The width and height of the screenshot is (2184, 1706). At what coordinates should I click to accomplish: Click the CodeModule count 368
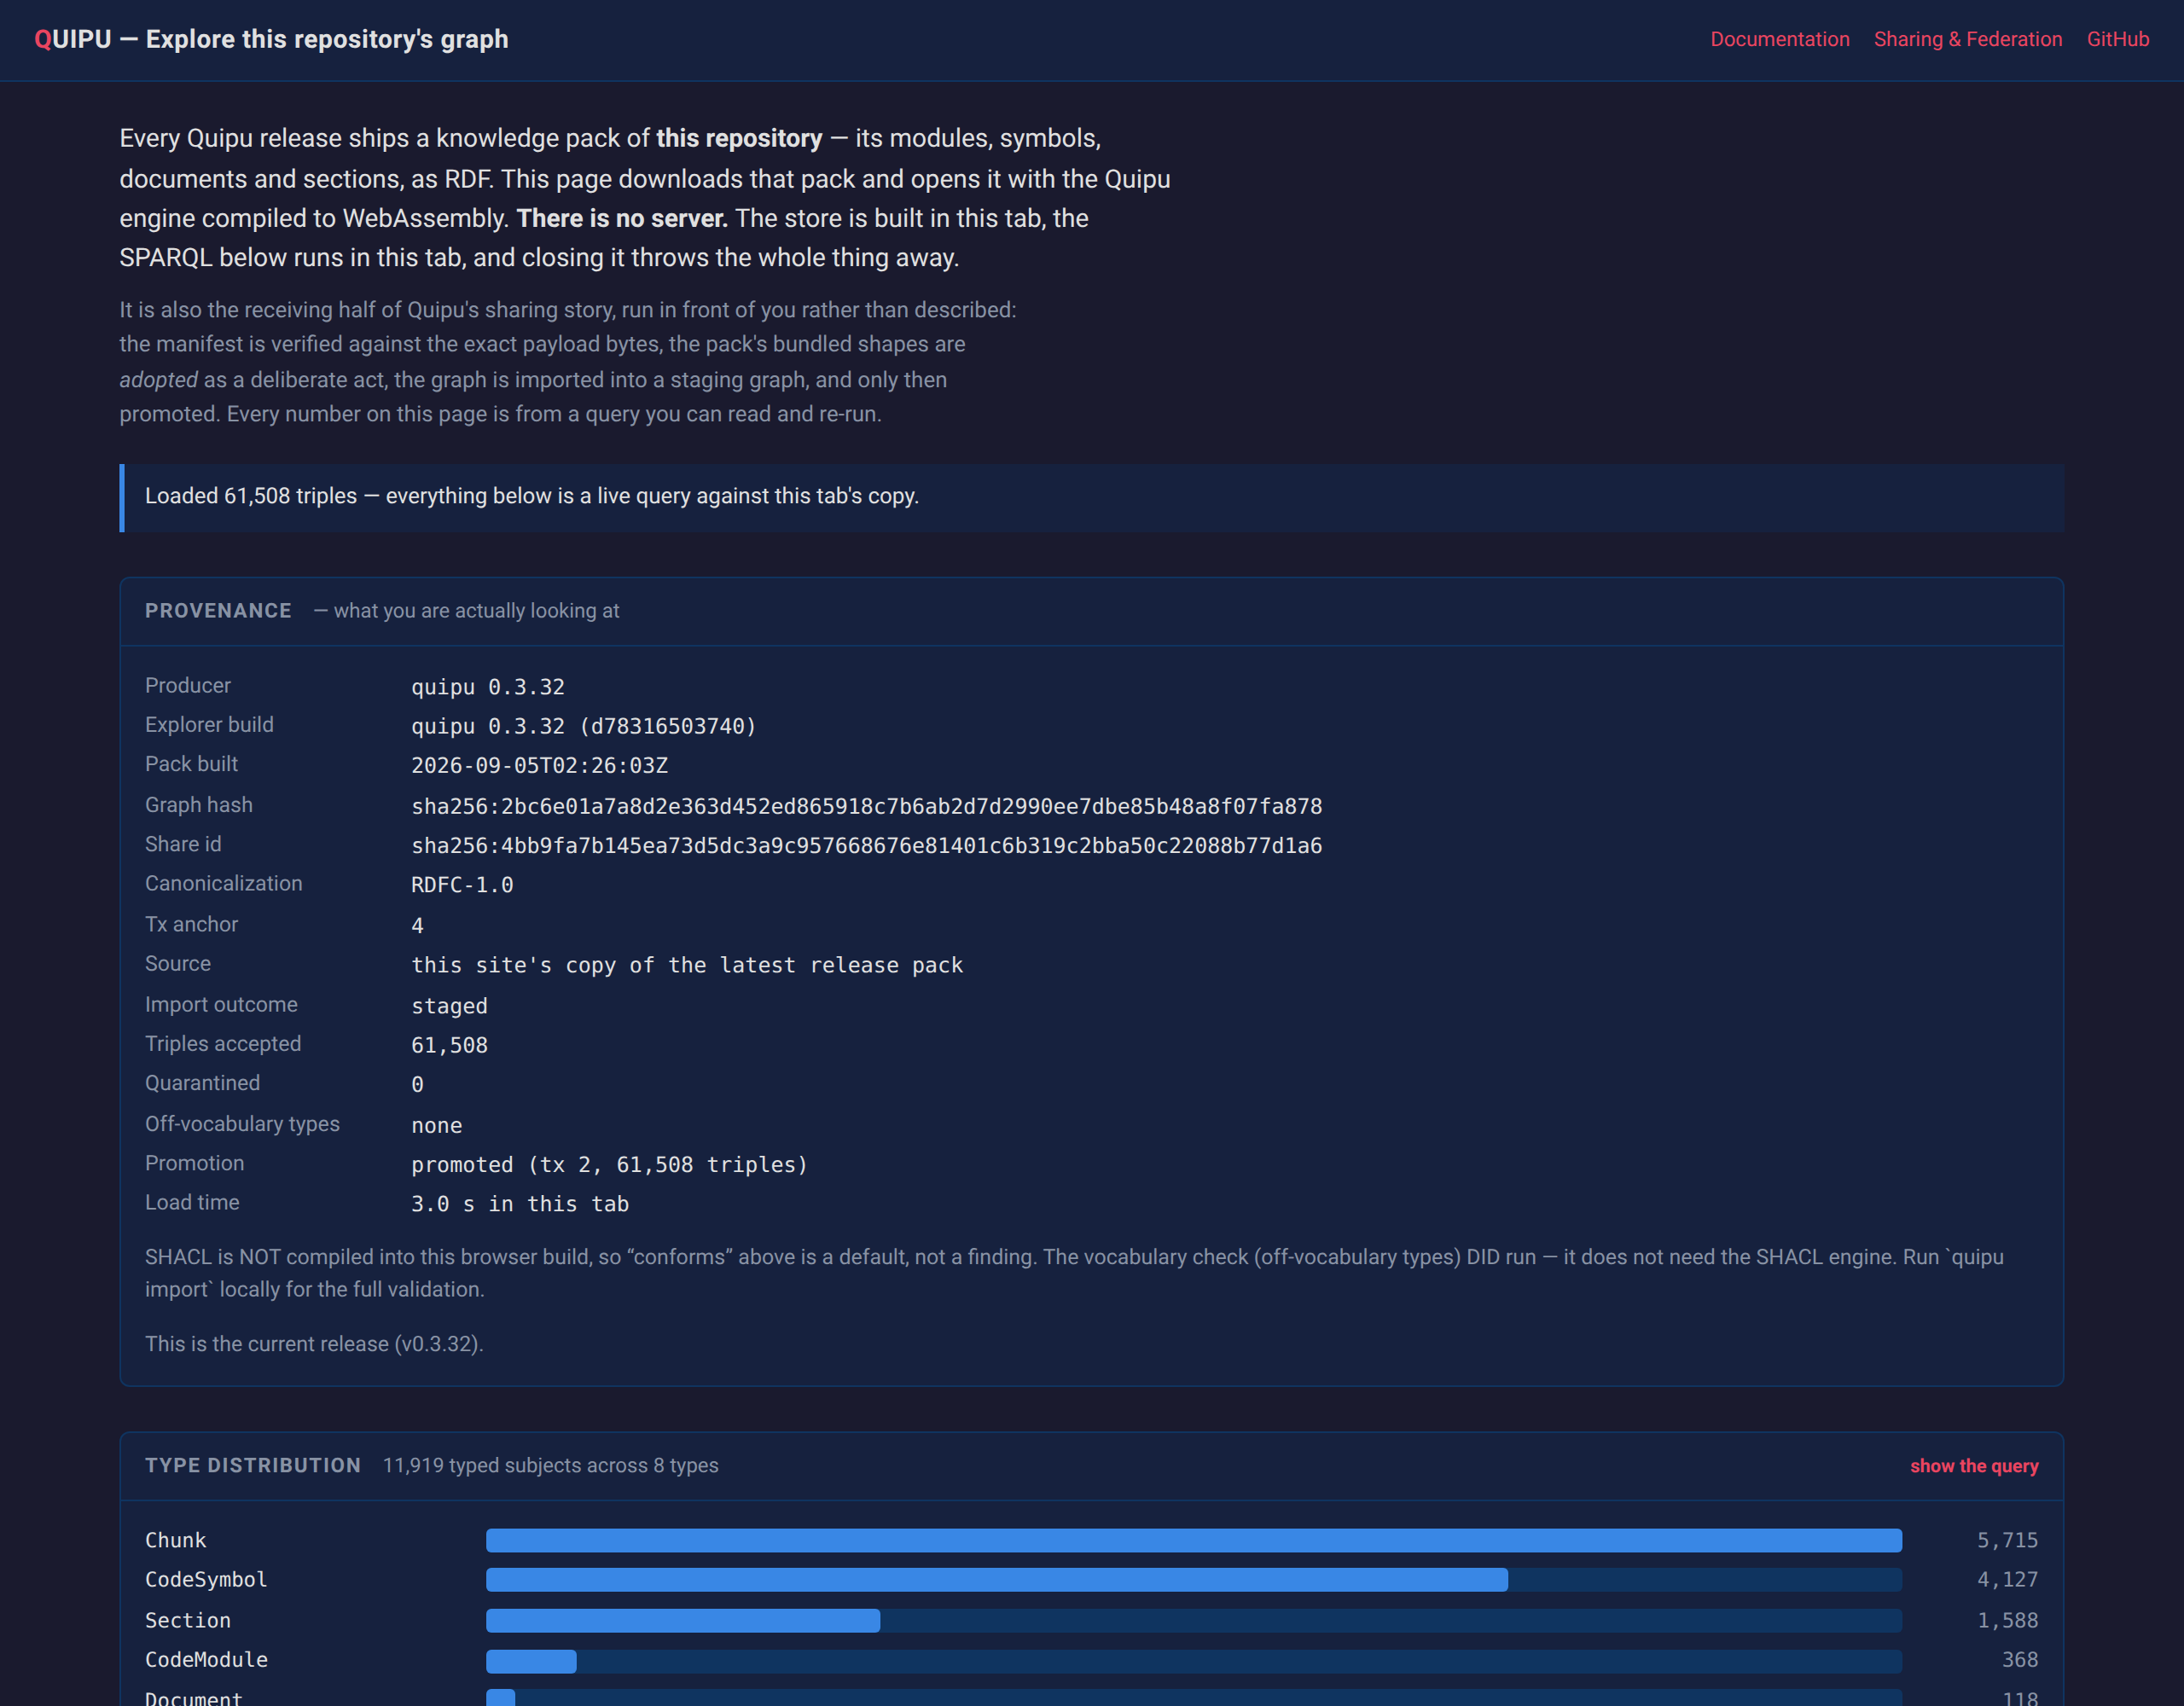tap(2019, 1660)
